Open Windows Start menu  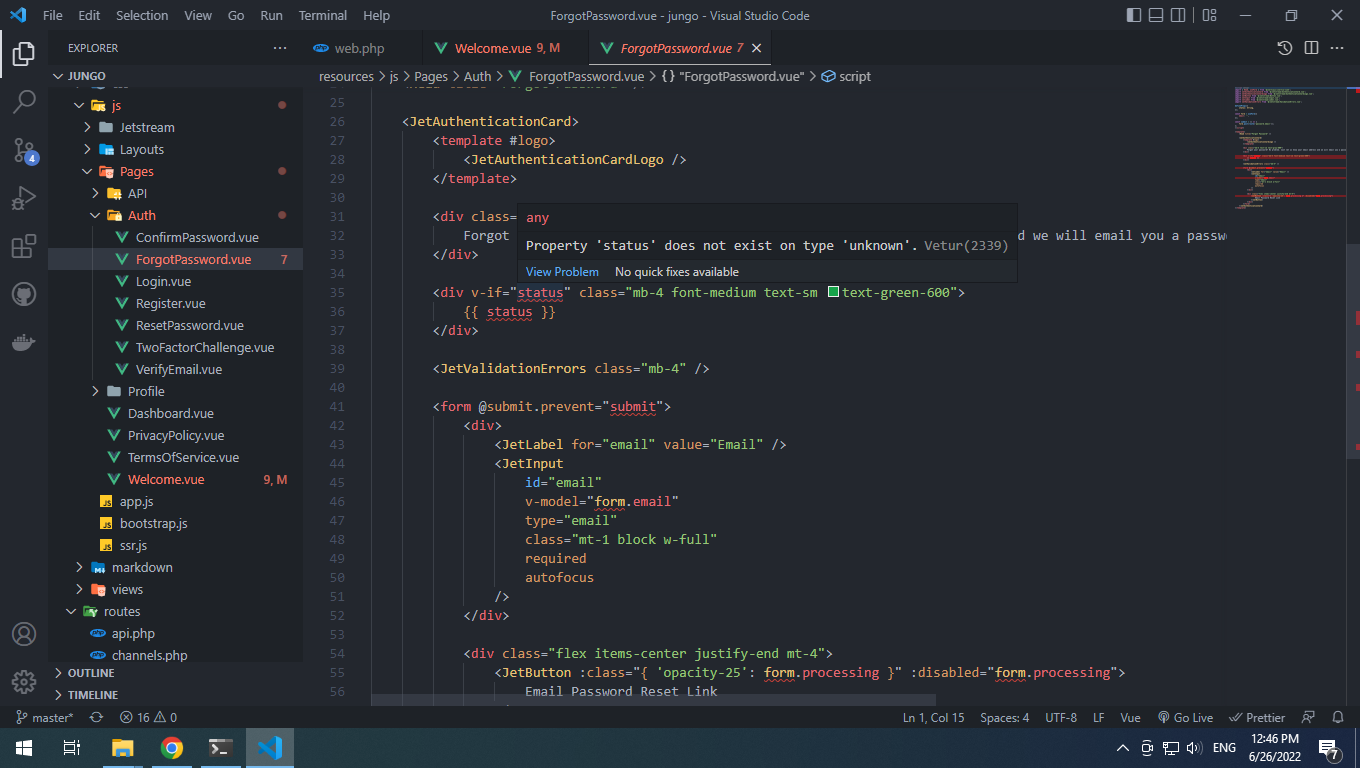(x=24, y=747)
